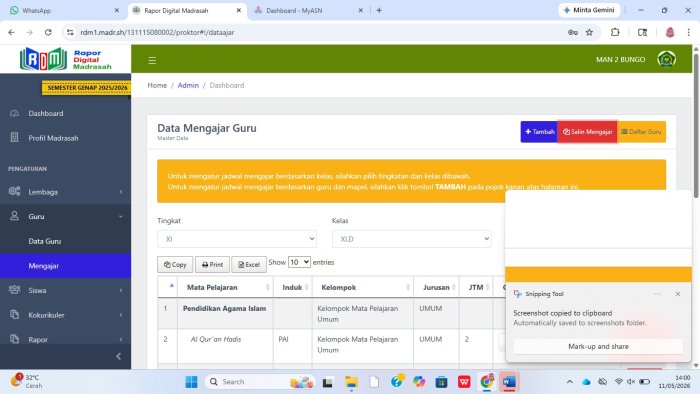Go to Home breadcrumb link

[x=157, y=85]
